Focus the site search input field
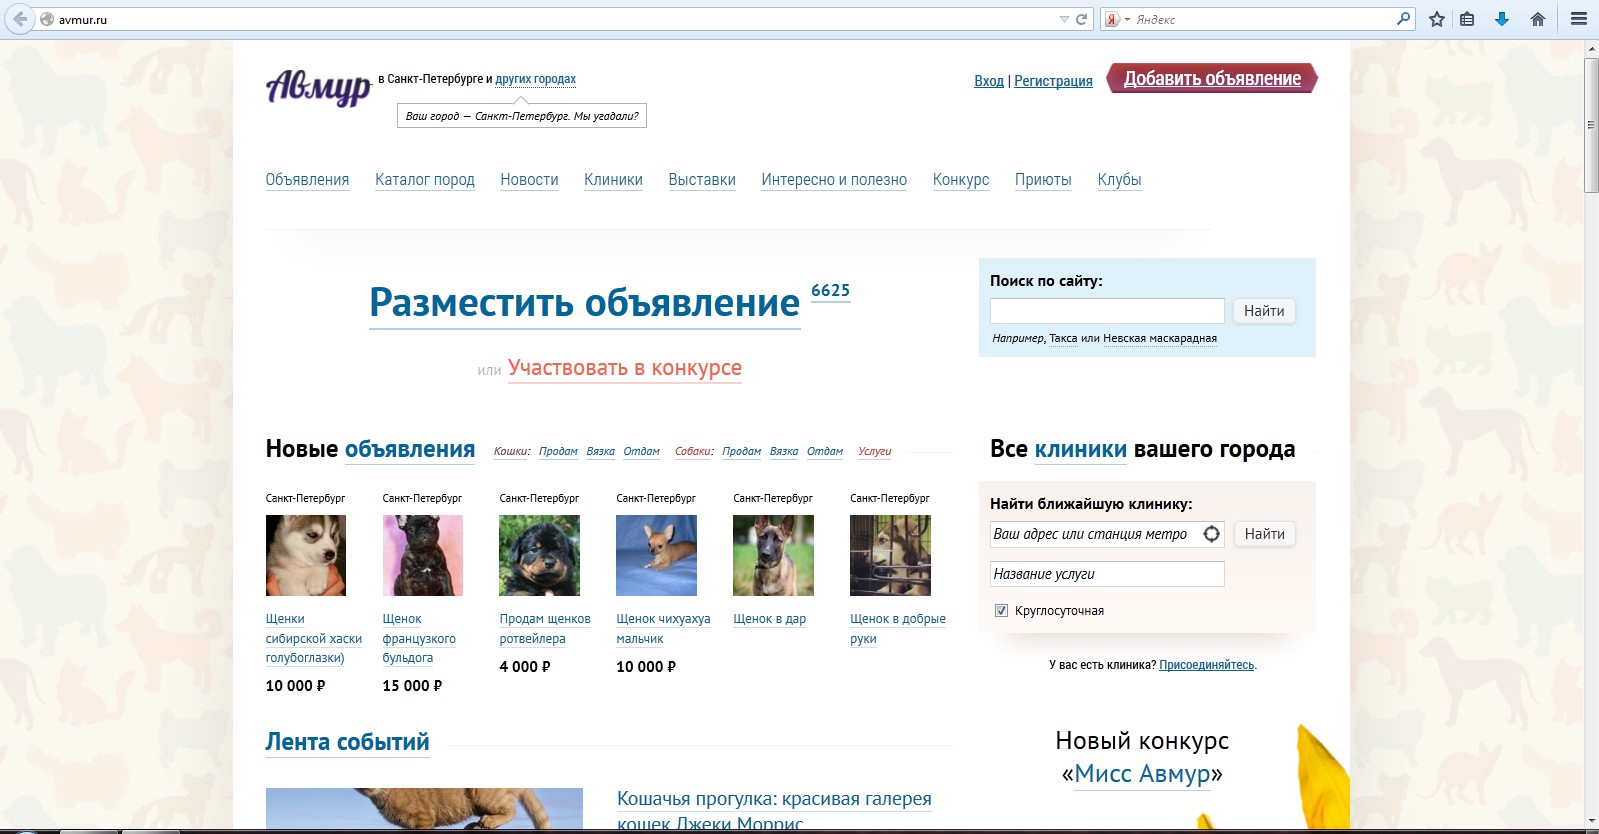This screenshot has height=834, width=1599. pyautogui.click(x=1107, y=311)
